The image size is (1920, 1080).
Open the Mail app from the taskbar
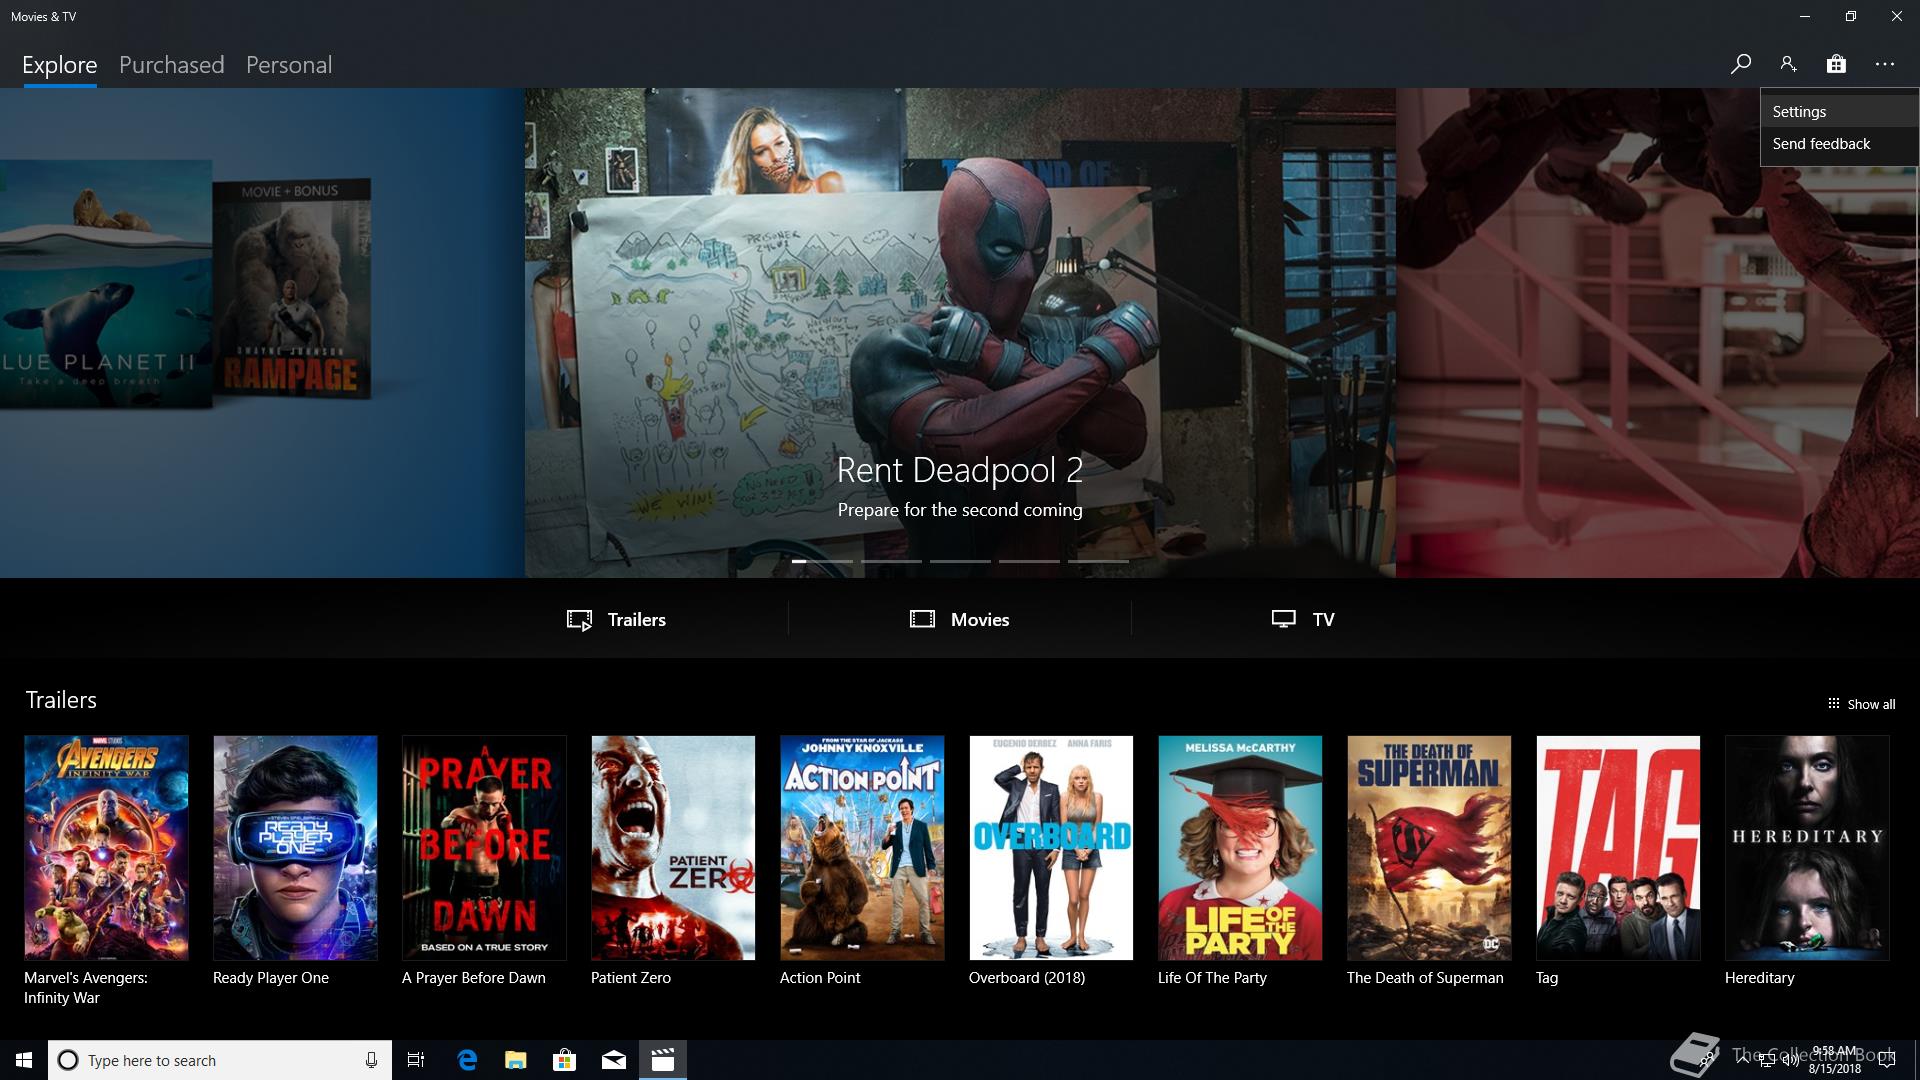(x=614, y=1060)
